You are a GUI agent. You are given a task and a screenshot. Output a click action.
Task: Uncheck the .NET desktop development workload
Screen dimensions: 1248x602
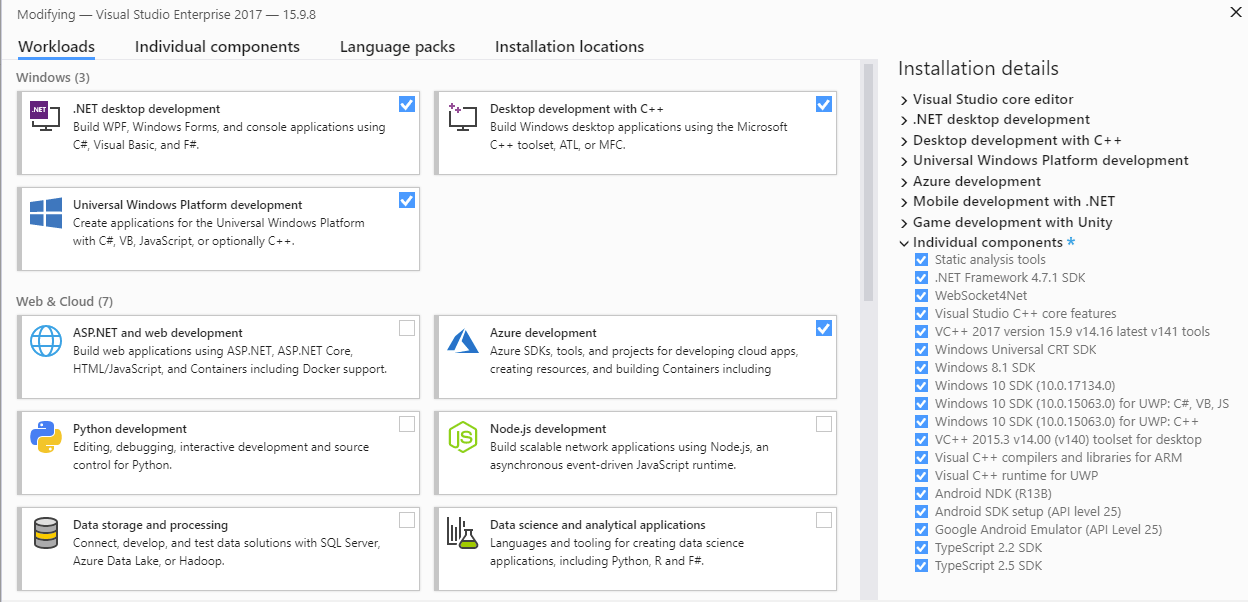[x=407, y=104]
